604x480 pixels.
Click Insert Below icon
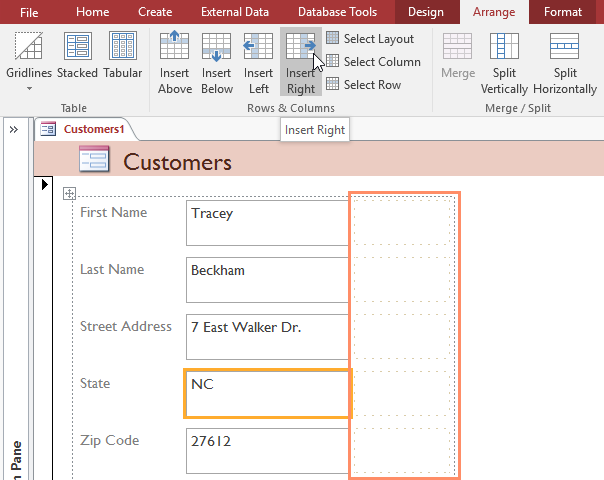pyautogui.click(x=216, y=46)
